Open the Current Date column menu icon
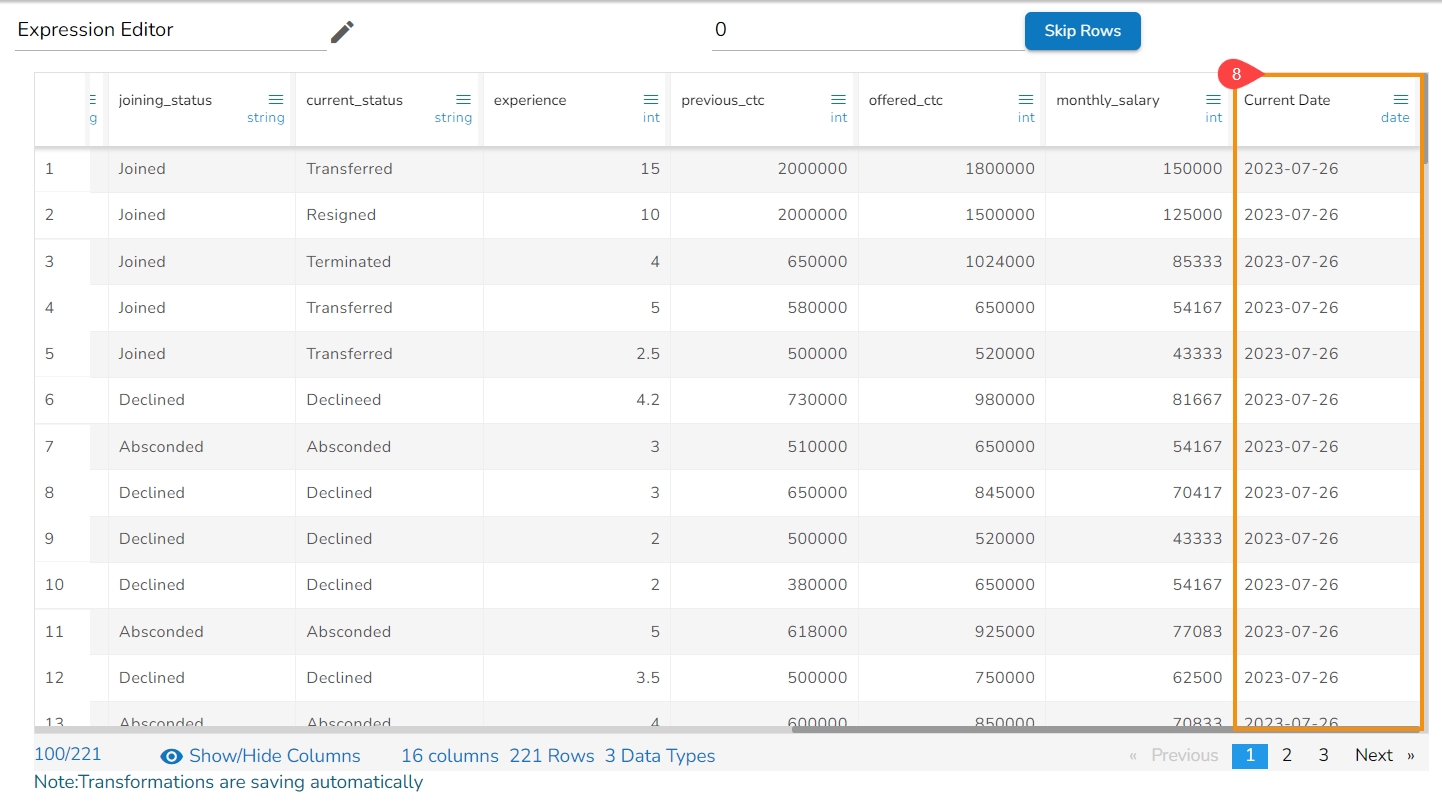Image resolution: width=1442 pixels, height=805 pixels. 1401,100
